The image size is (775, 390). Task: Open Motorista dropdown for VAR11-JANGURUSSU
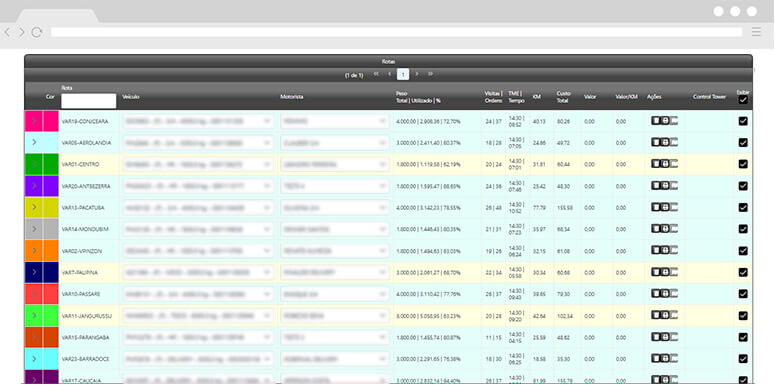335,315
